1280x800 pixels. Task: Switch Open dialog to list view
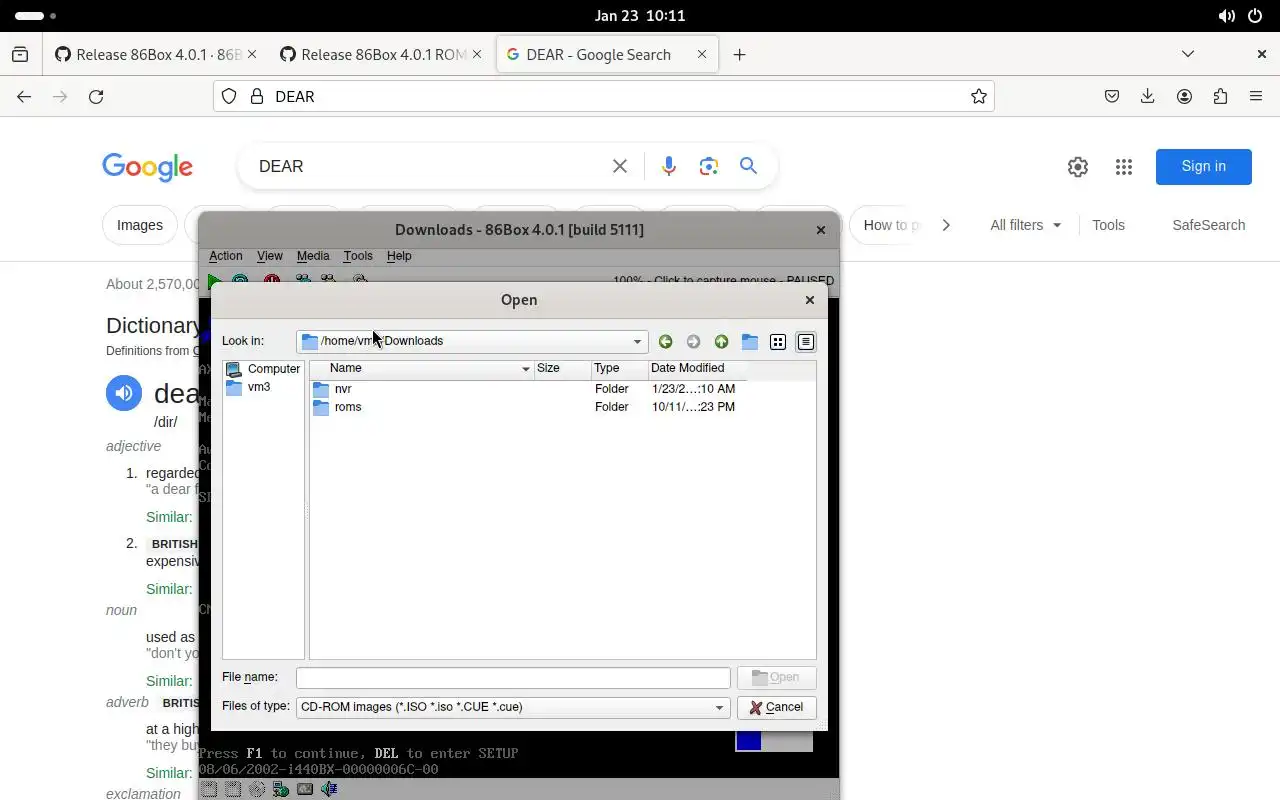(x=777, y=342)
